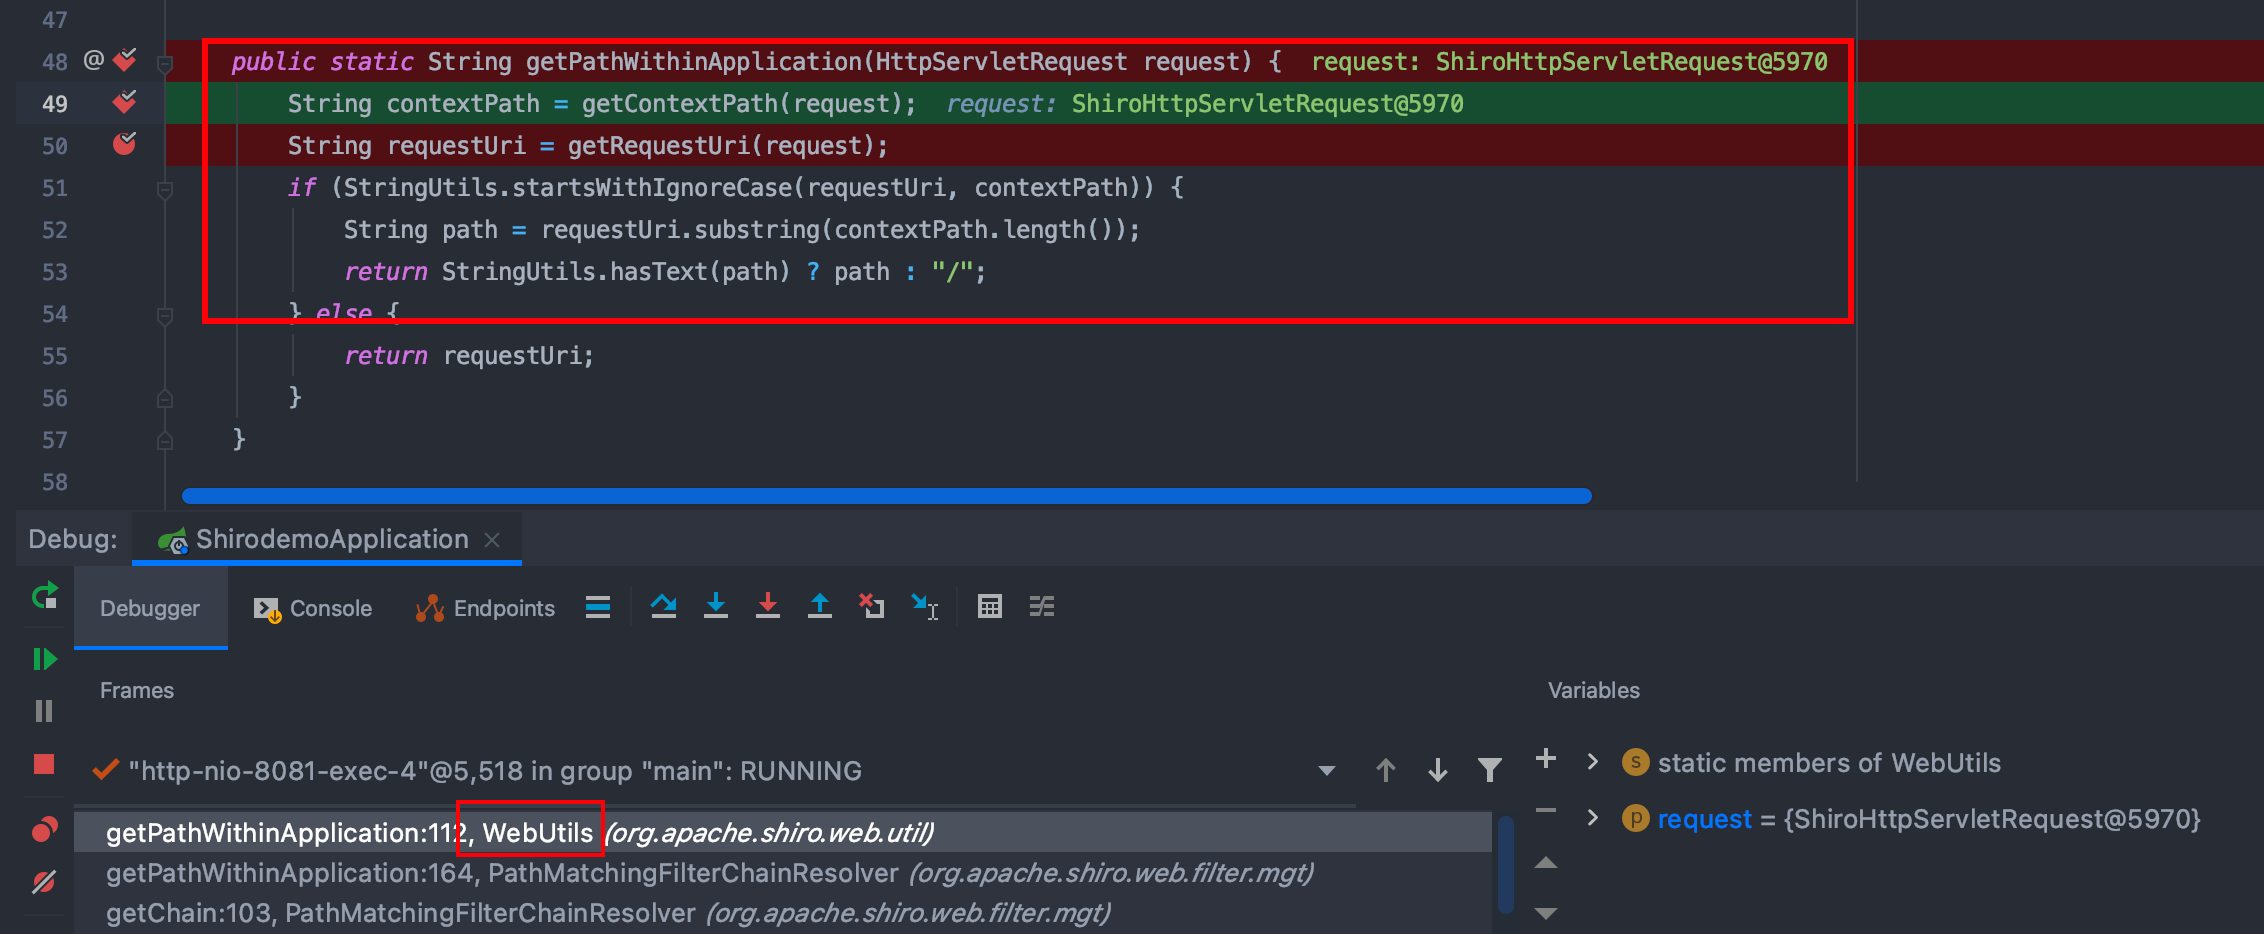Click the Step Over debugger icon

pos(663,606)
